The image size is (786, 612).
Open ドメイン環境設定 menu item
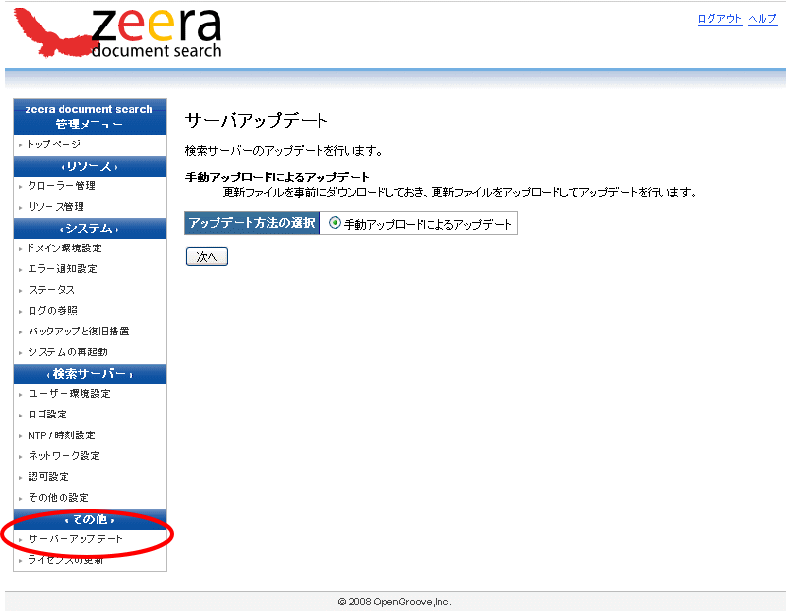click(x=65, y=248)
